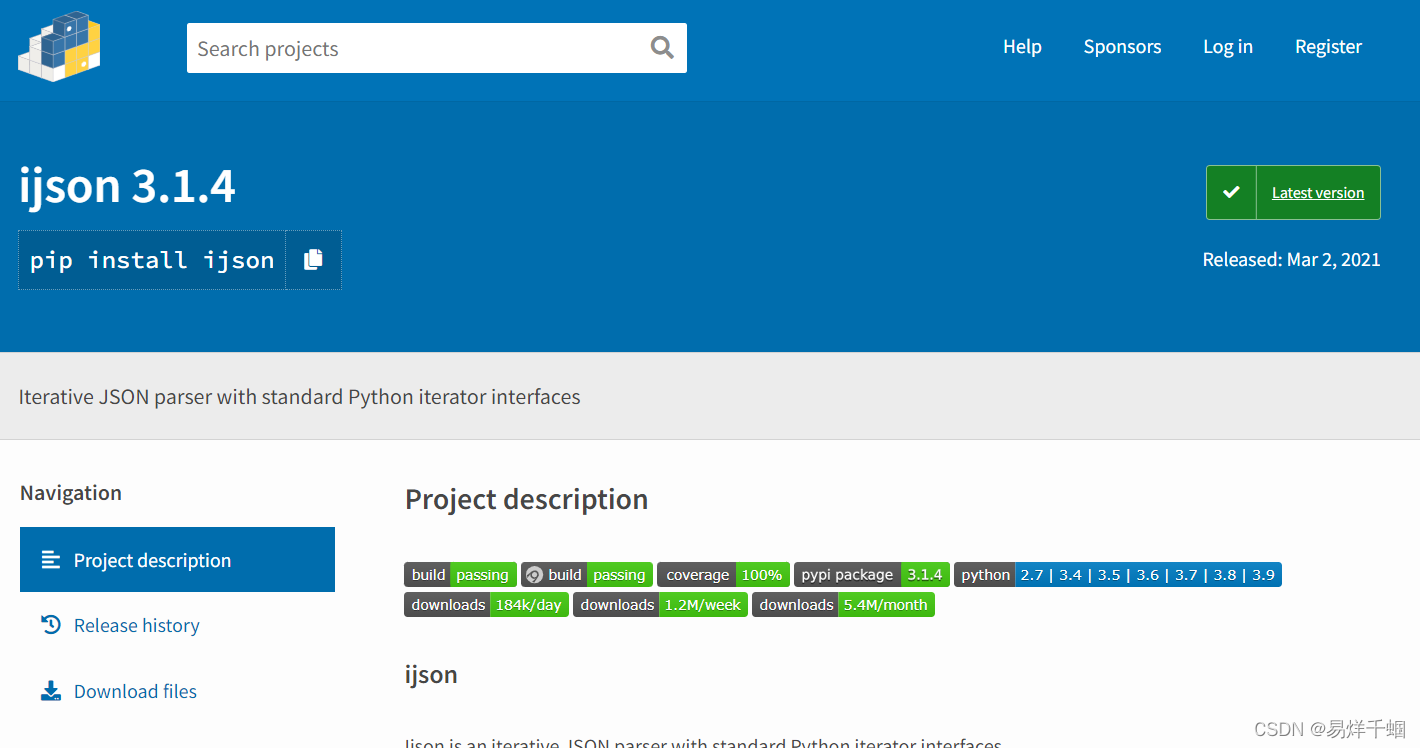The image size is (1420, 748).
Task: Click the PyPI logo to go home
Action: click(60, 46)
